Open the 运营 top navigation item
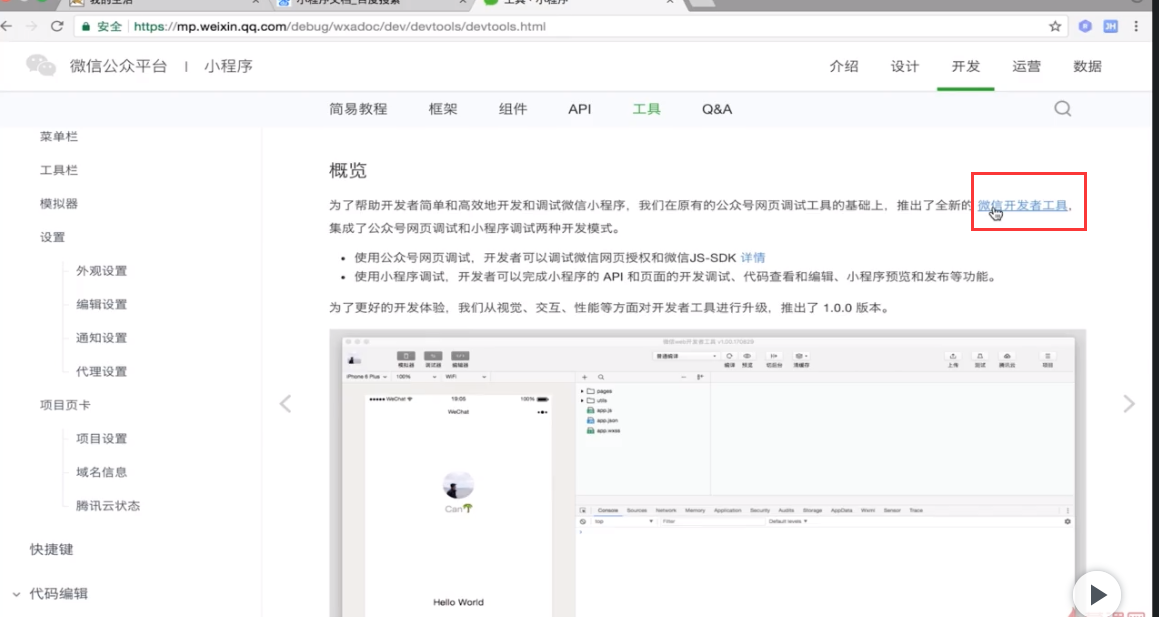 [1027, 67]
